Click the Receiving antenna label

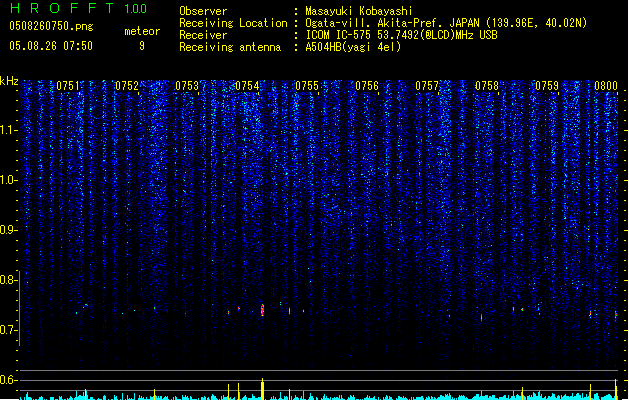[x=230, y=47]
